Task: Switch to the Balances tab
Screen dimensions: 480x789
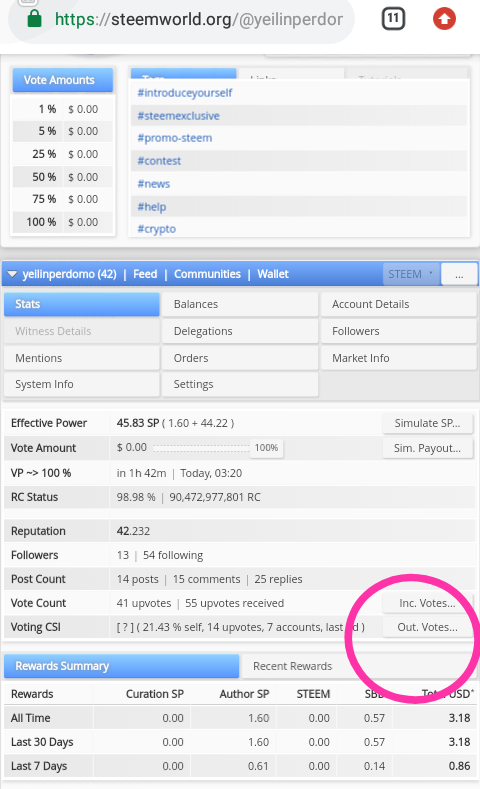Action: (240, 304)
